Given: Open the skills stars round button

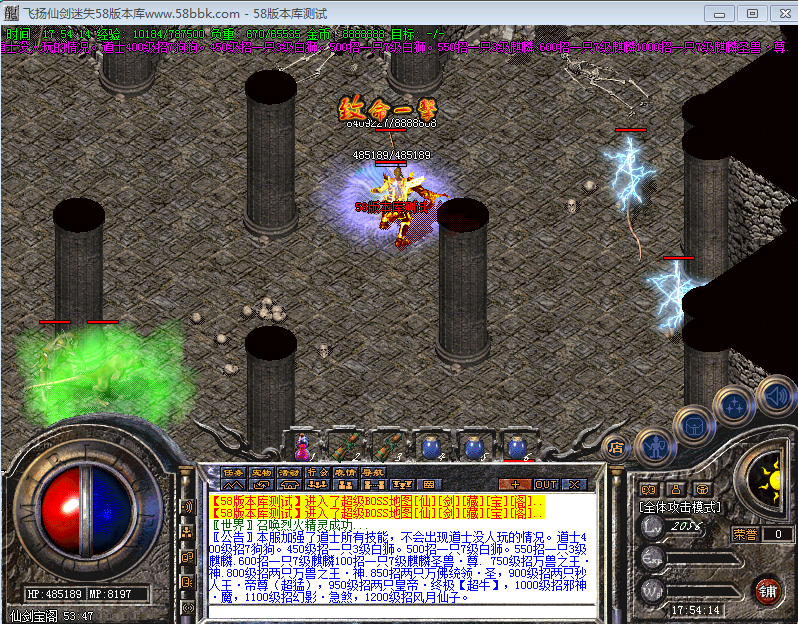Looking at the screenshot, I should click(x=734, y=406).
